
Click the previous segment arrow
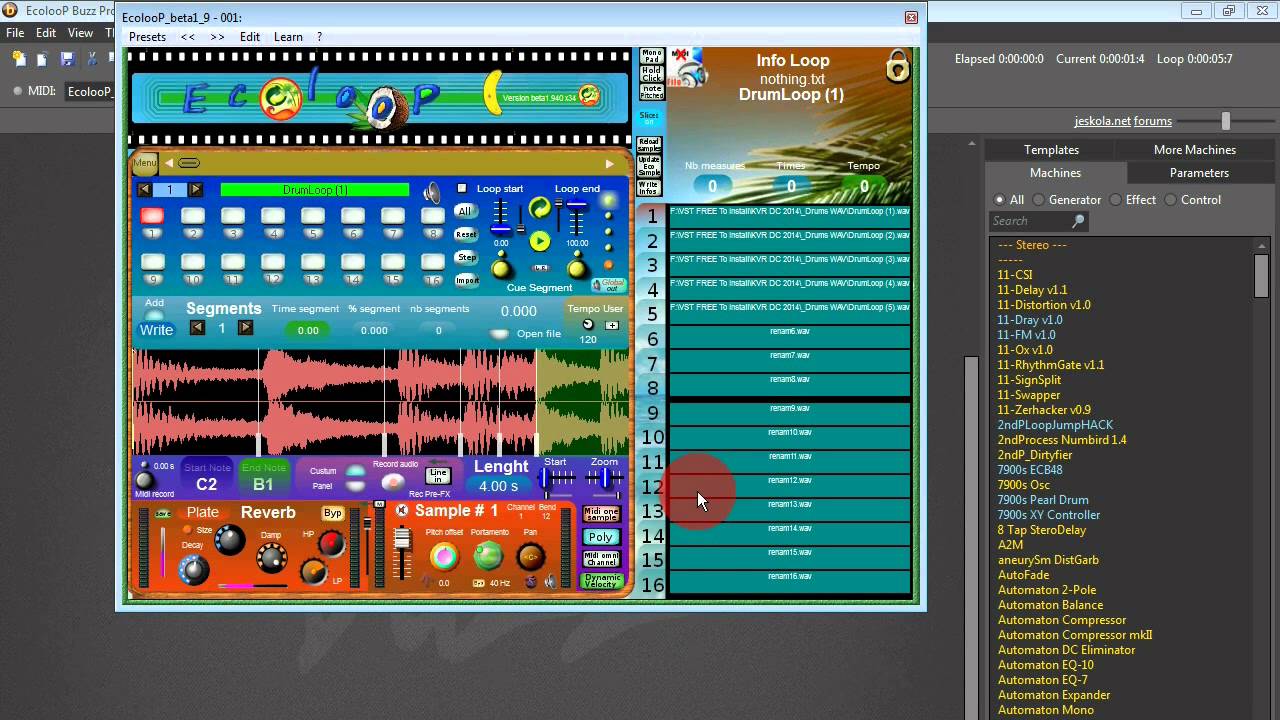click(197, 328)
